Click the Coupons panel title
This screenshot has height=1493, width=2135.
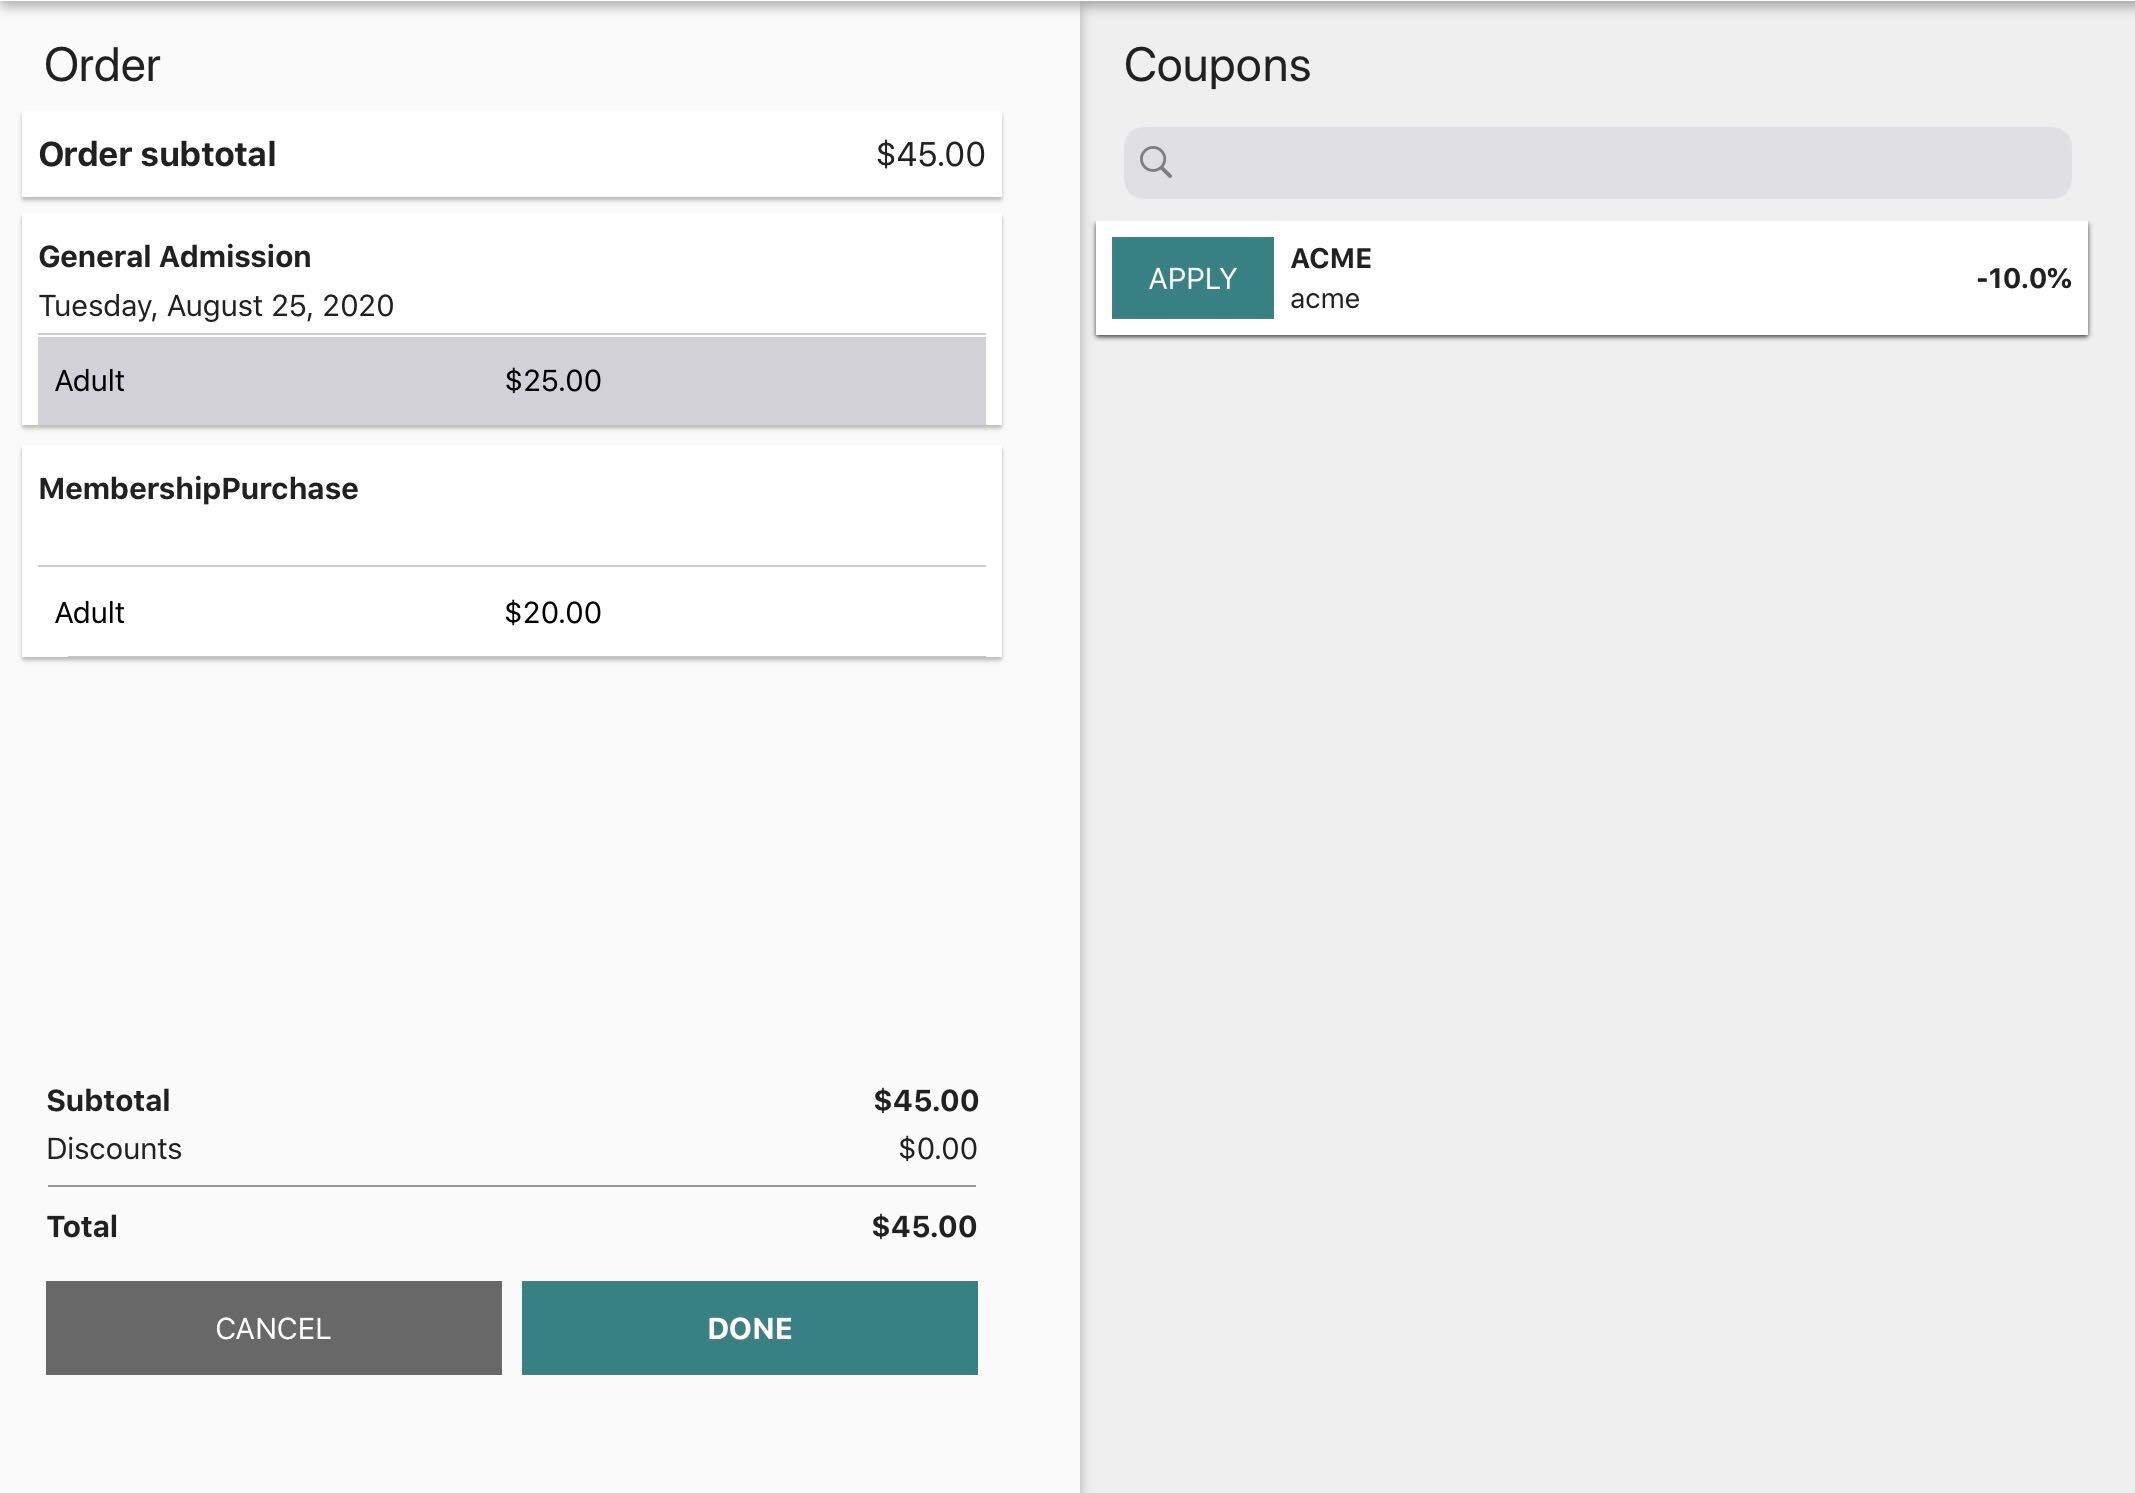[x=1217, y=66]
